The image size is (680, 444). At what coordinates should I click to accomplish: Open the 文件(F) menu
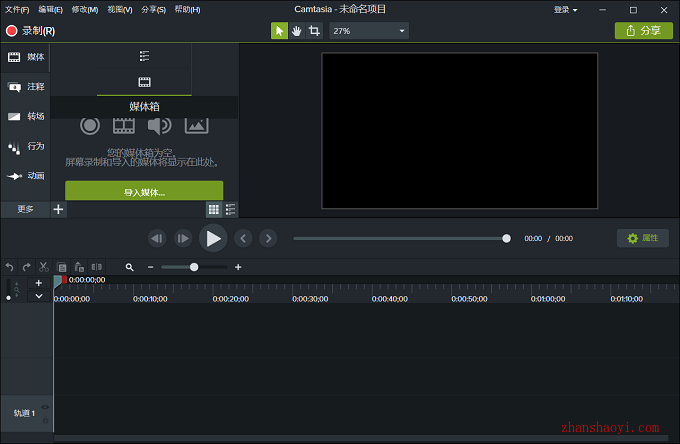pyautogui.click(x=17, y=10)
